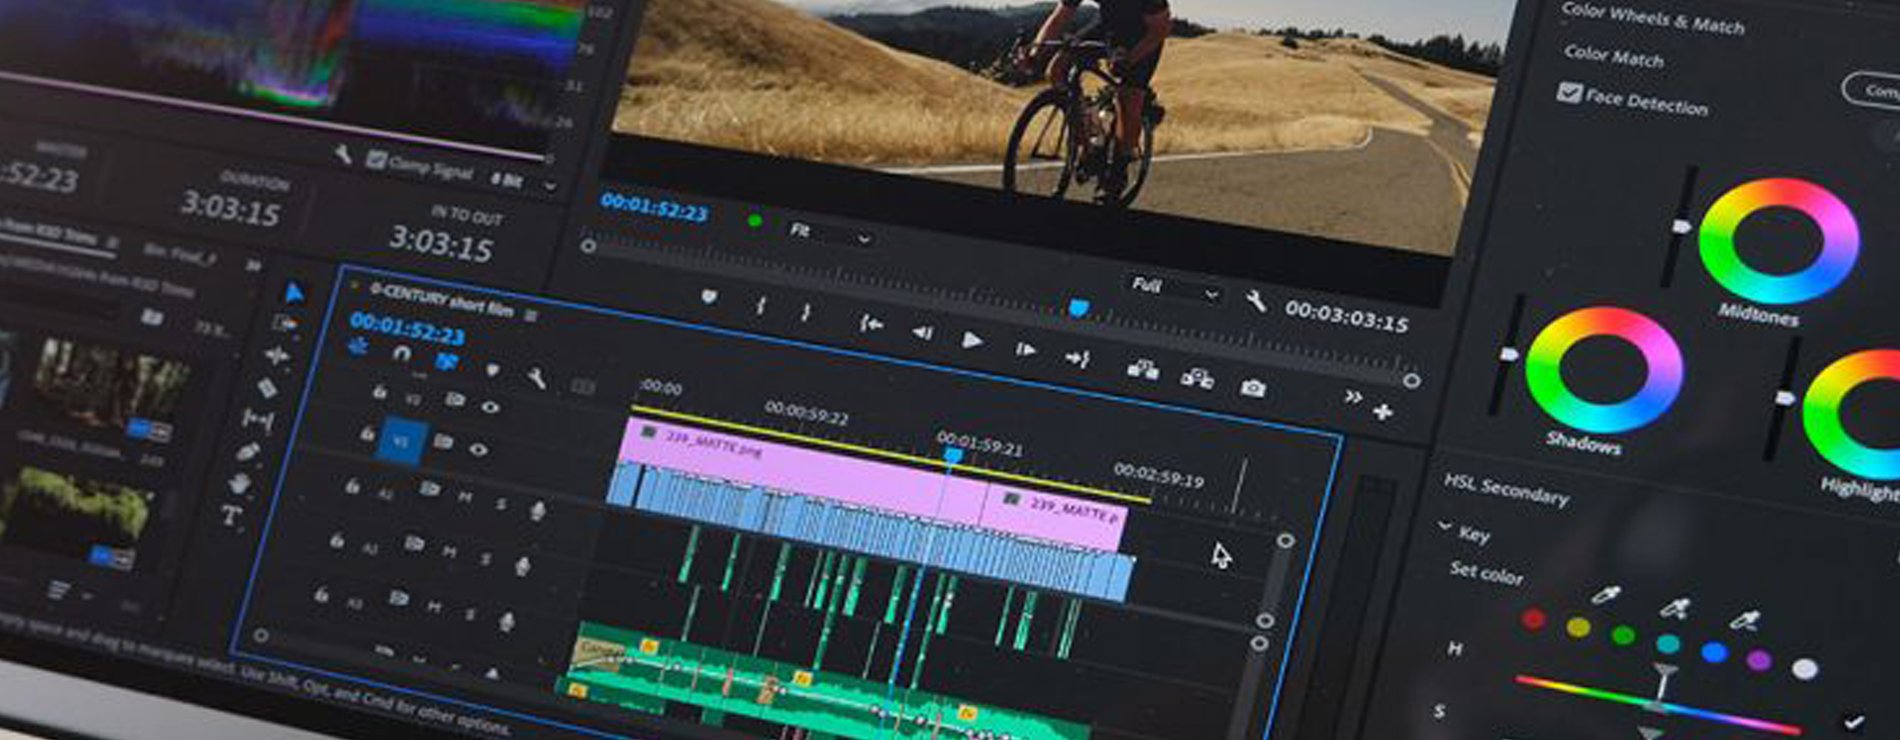Click the timeline playhead marker

coord(953,457)
